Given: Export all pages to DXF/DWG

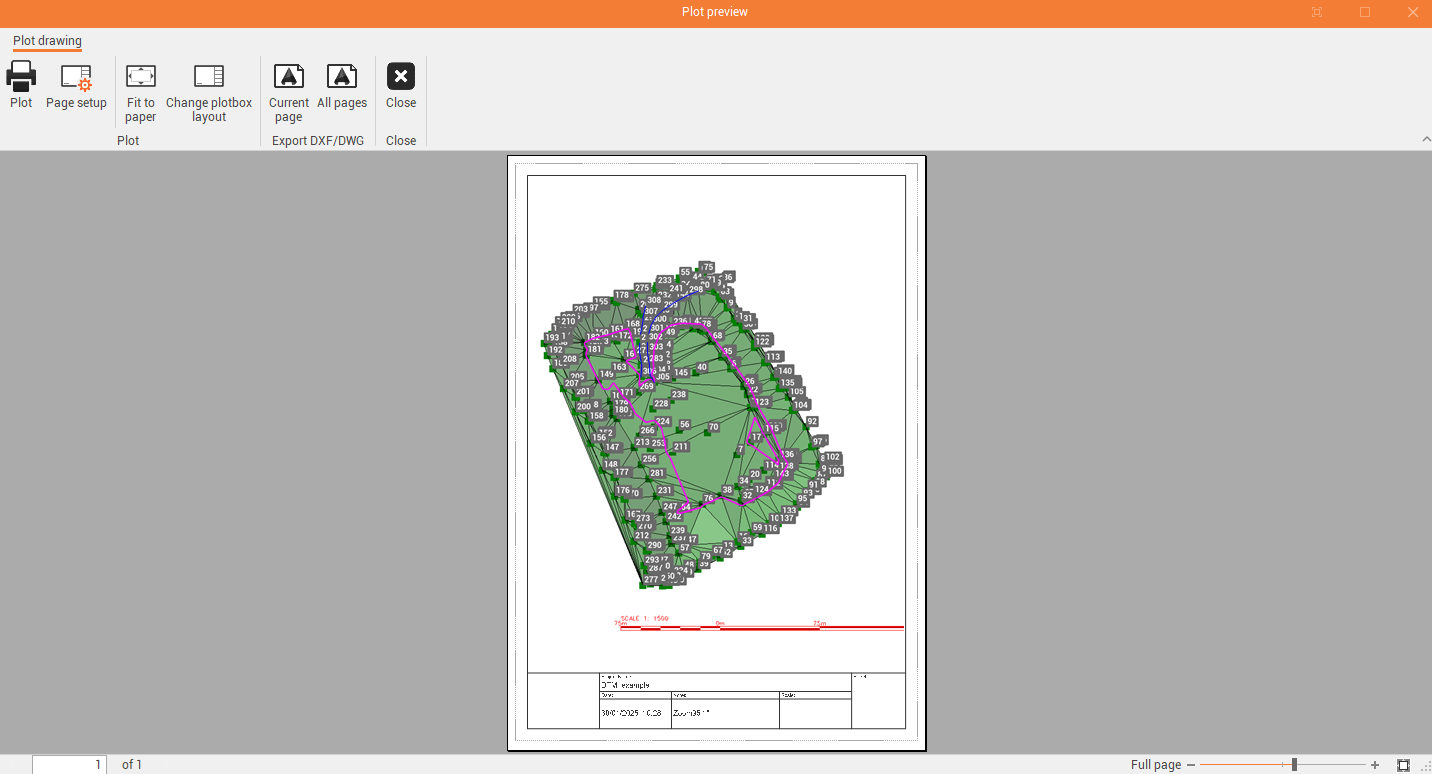Looking at the screenshot, I should (342, 77).
